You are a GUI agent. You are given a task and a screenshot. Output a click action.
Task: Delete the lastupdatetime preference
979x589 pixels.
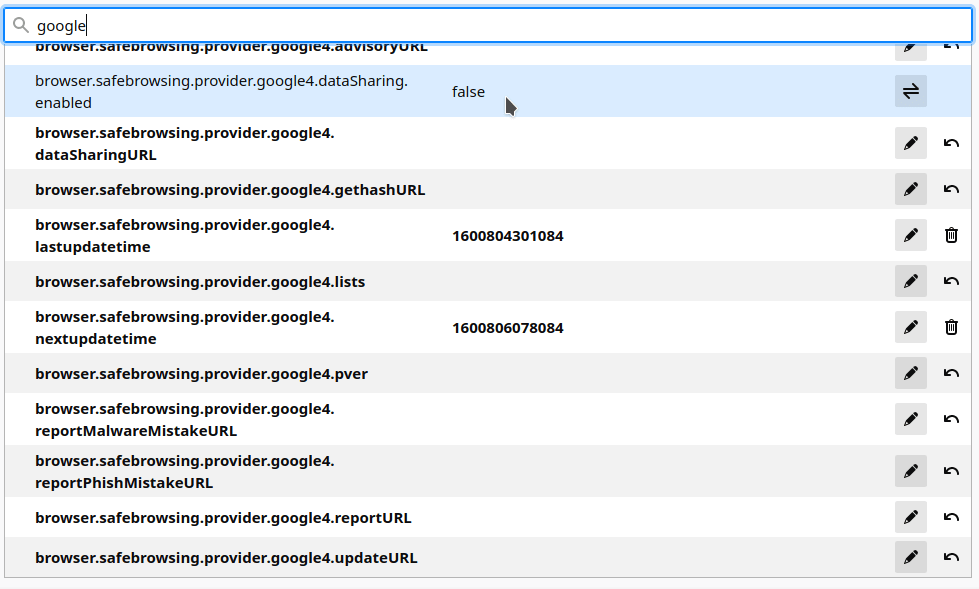(x=951, y=235)
